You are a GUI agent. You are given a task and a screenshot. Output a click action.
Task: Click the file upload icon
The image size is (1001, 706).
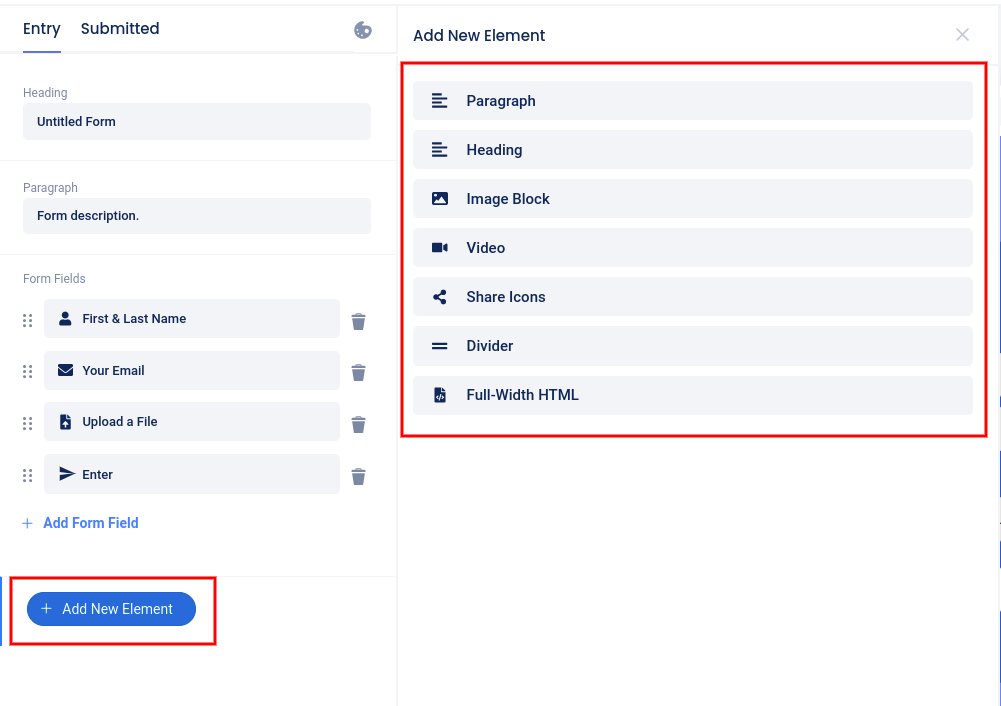pos(65,421)
